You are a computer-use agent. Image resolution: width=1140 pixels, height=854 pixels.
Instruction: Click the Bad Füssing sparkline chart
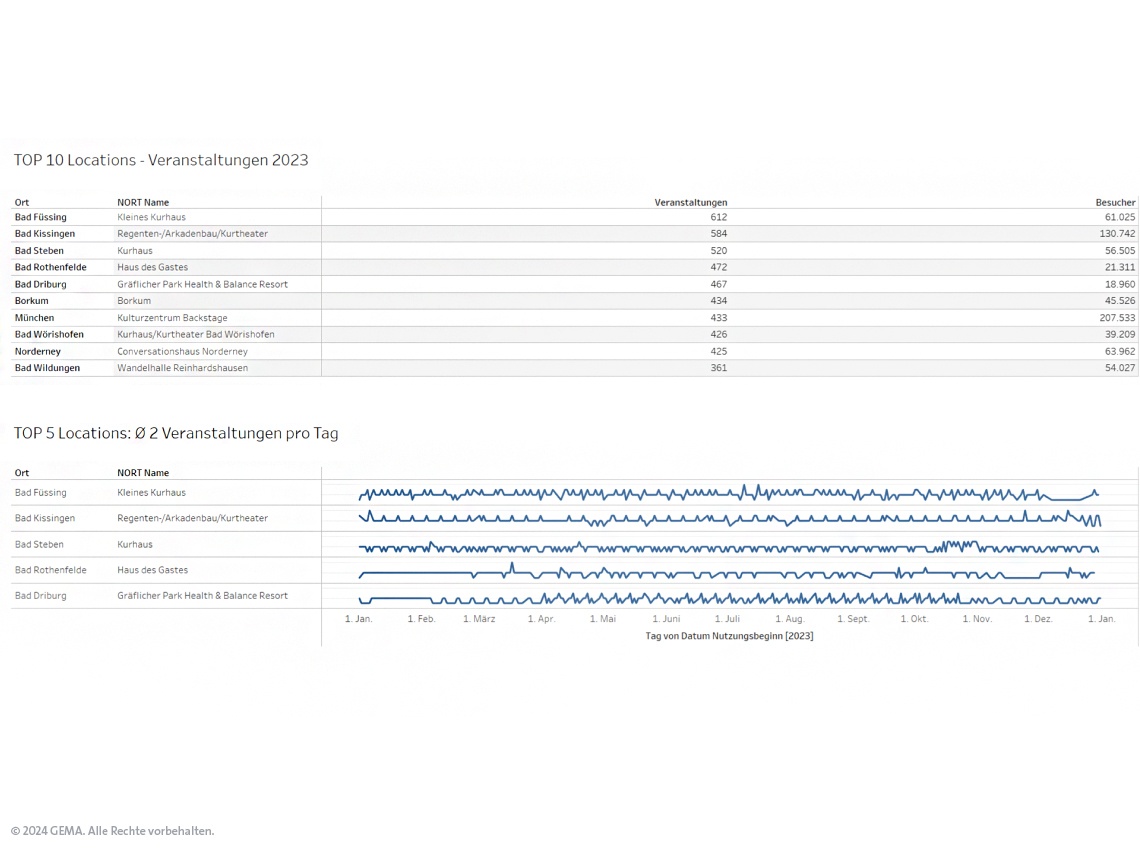pyautogui.click(x=728, y=493)
